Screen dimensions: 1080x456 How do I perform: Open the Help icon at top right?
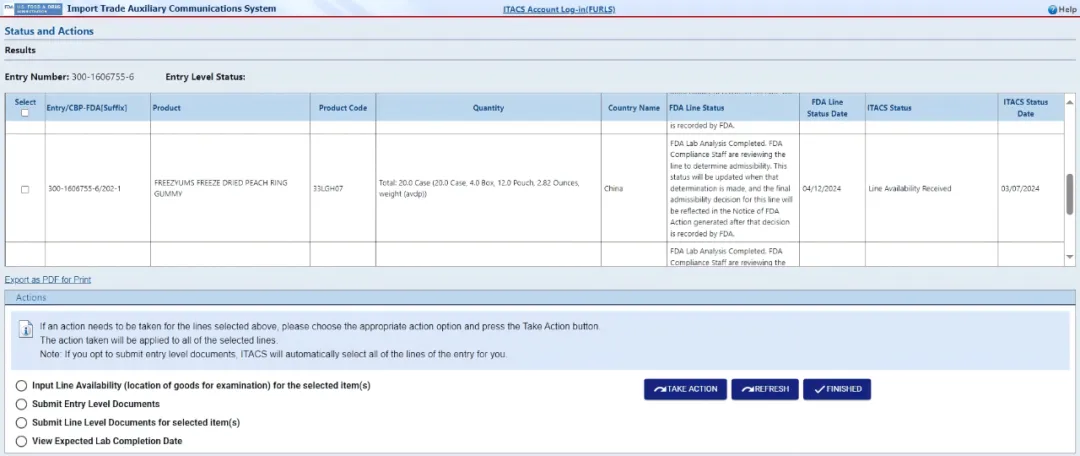pos(1053,9)
